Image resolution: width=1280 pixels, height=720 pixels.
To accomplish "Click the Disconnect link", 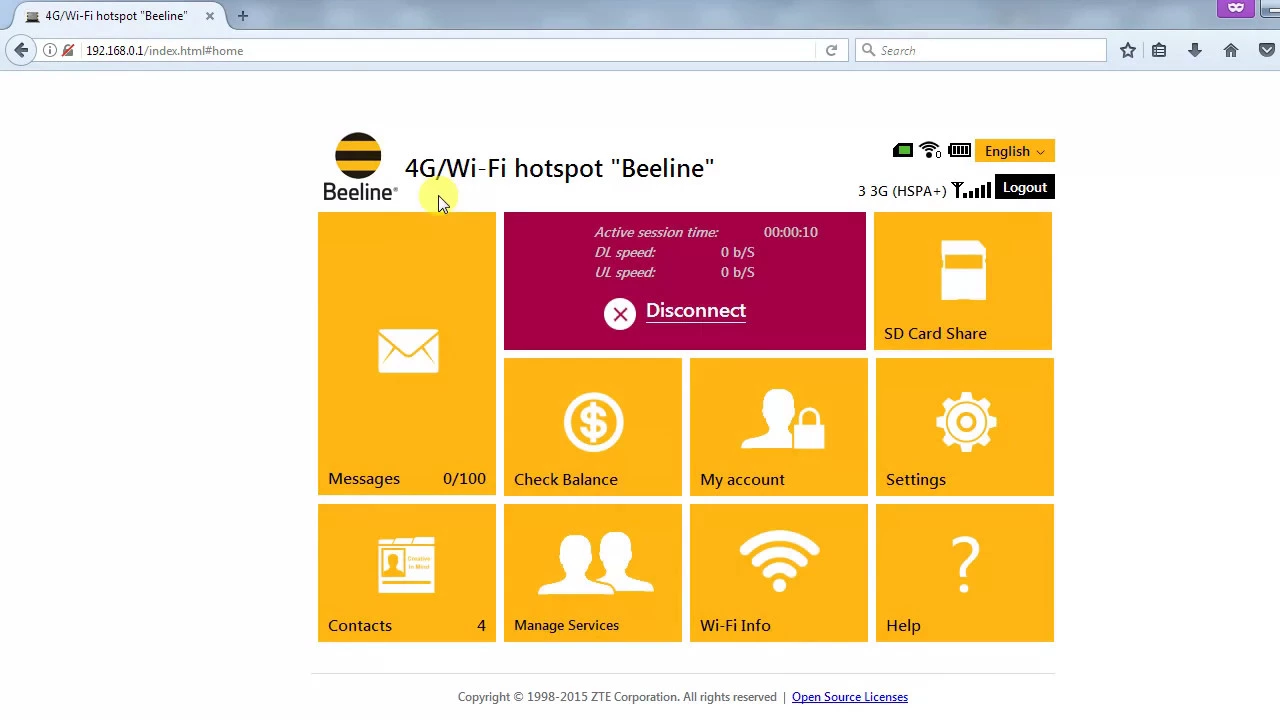I will click(x=696, y=310).
